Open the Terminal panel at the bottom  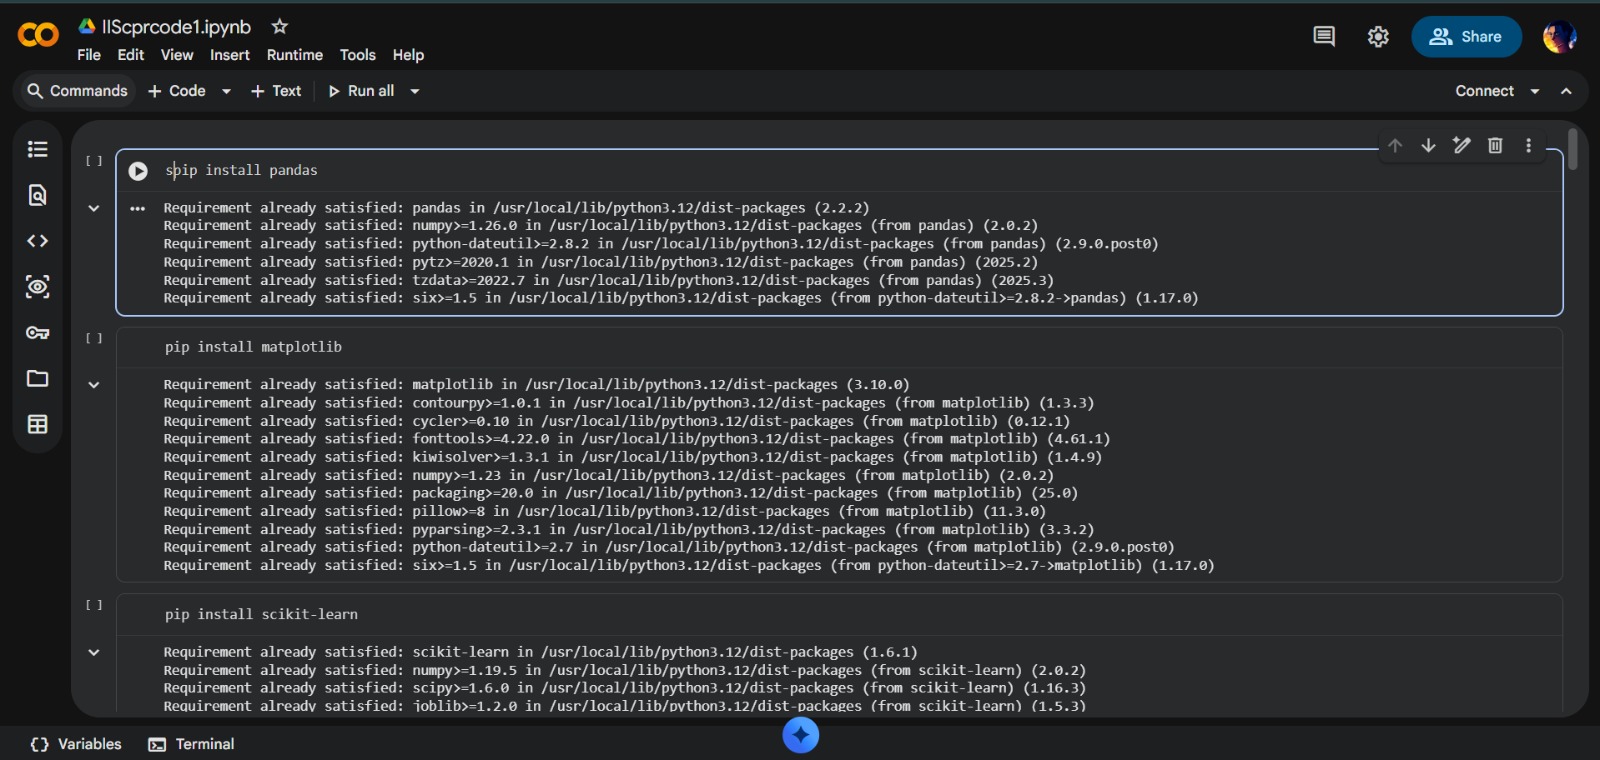(192, 744)
